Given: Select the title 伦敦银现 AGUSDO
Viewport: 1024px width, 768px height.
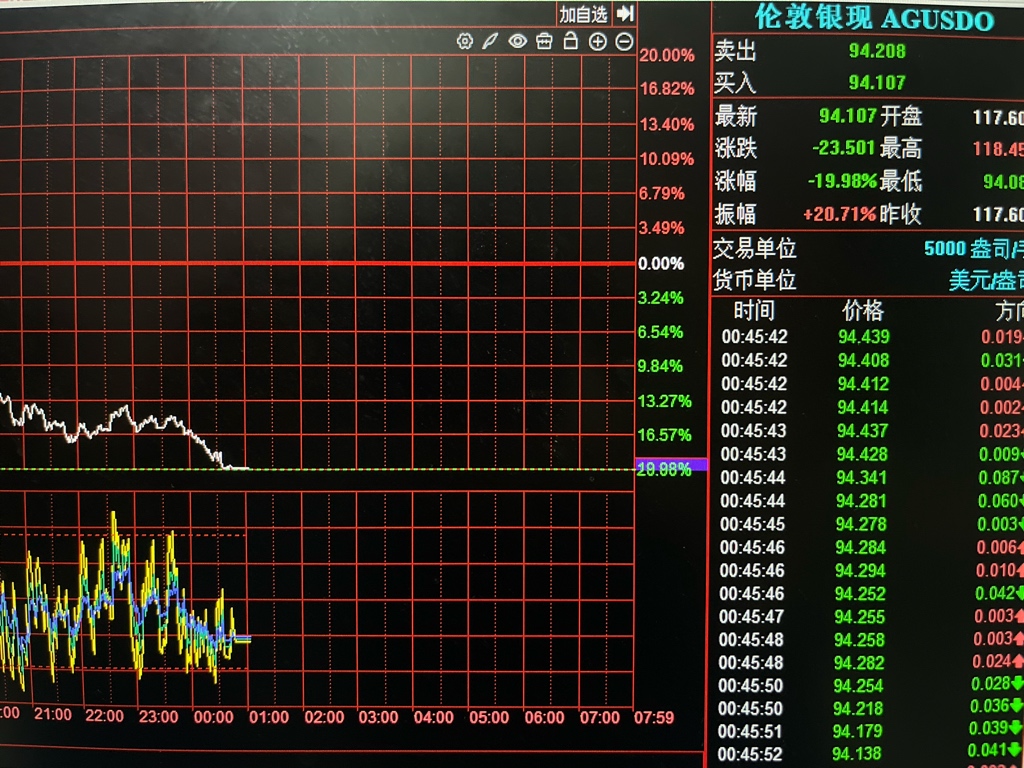Looking at the screenshot, I should 874,18.
